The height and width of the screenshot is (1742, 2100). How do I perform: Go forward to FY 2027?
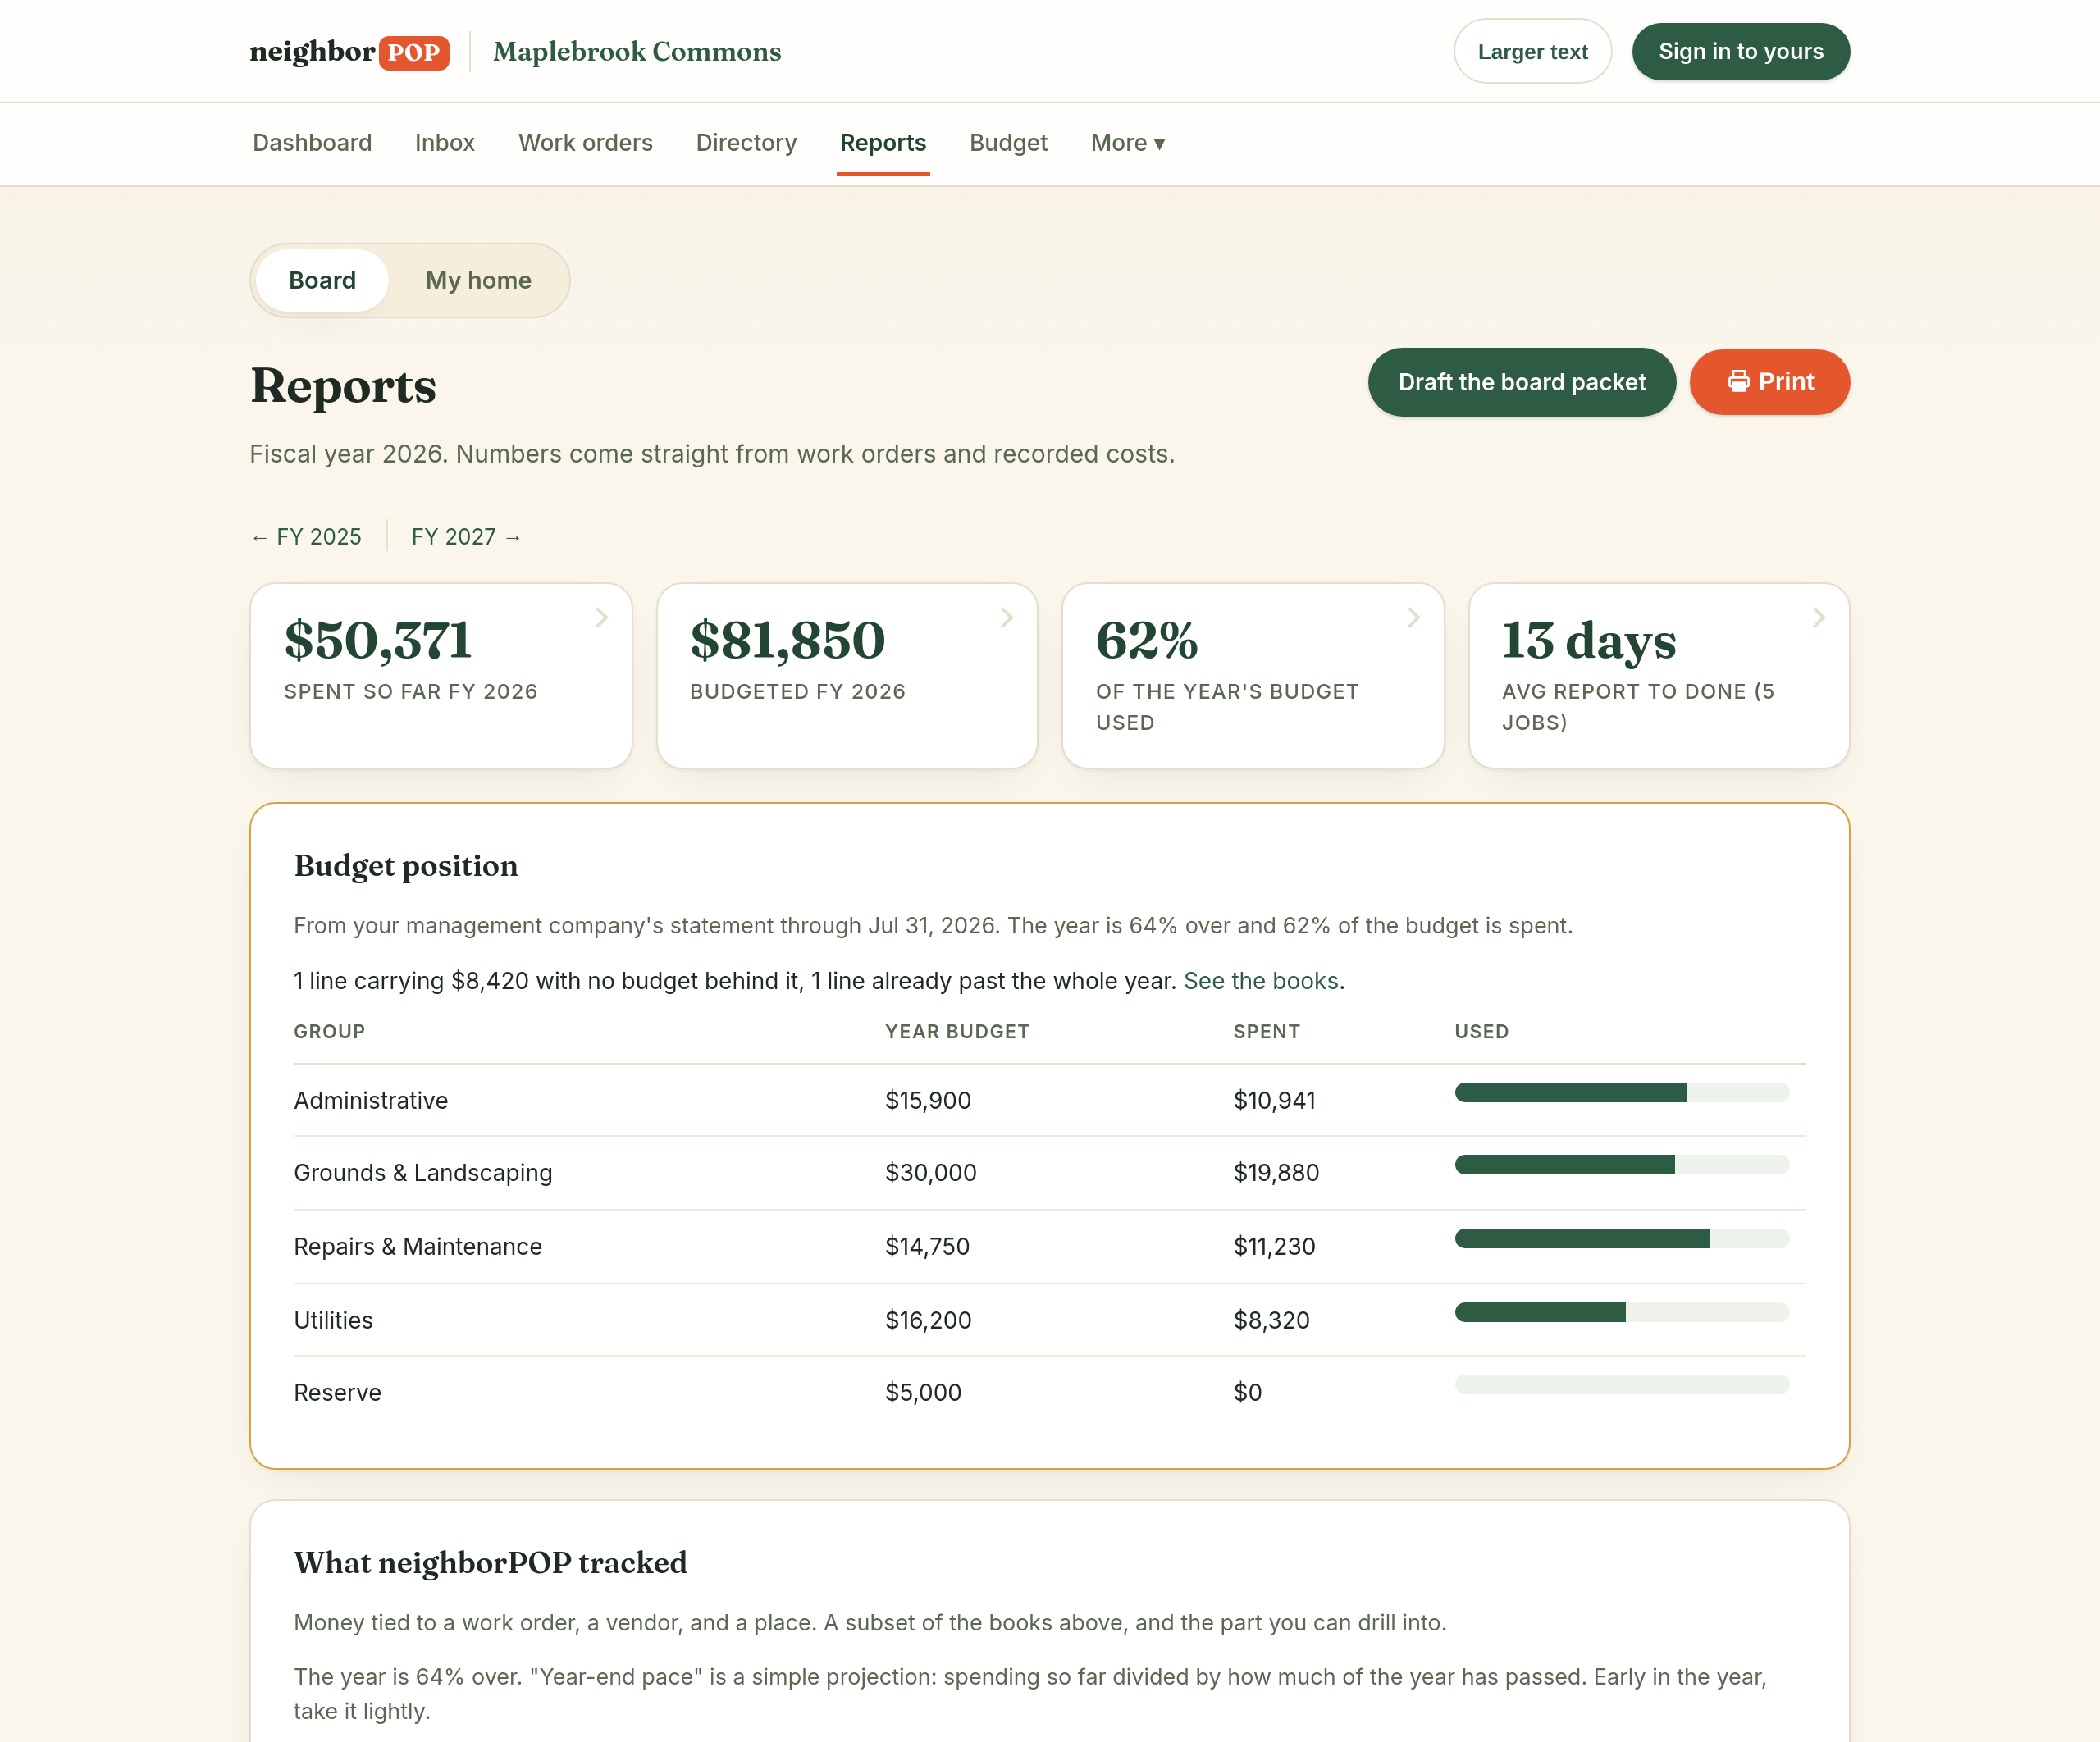tap(467, 537)
